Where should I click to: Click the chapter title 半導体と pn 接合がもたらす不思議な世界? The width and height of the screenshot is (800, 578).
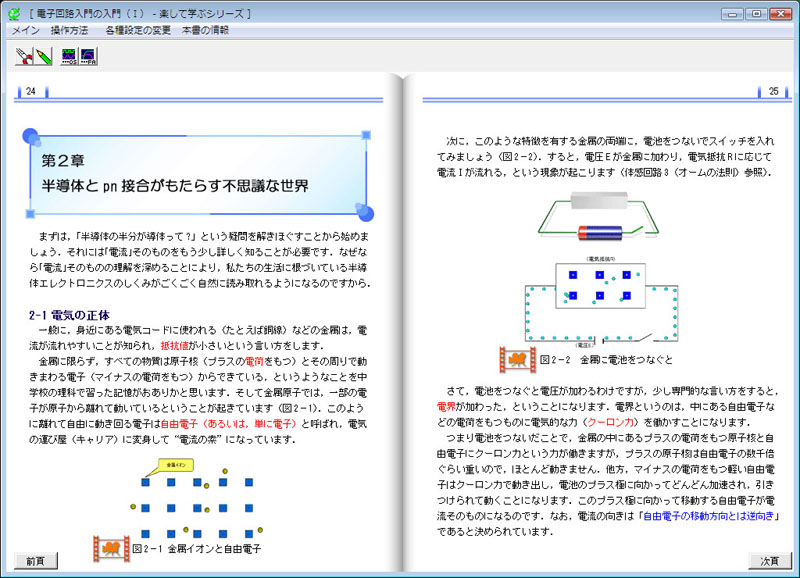(175, 186)
